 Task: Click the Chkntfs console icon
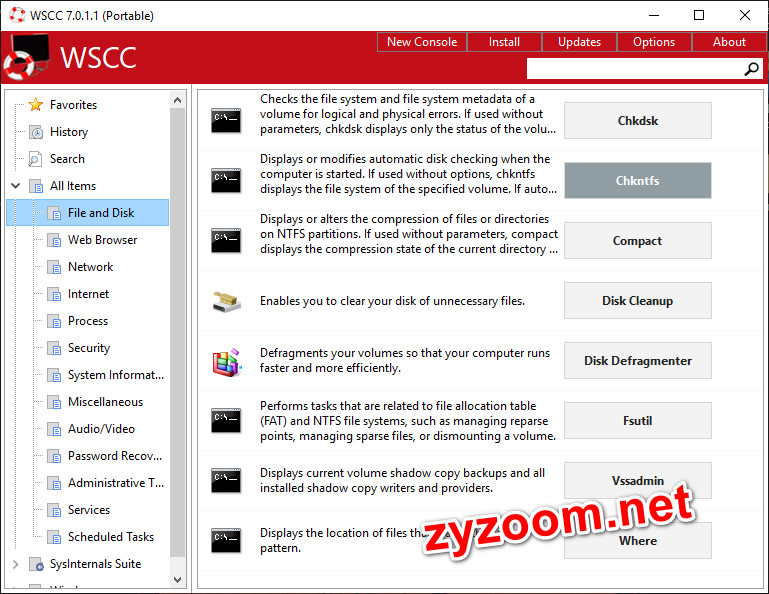226,181
